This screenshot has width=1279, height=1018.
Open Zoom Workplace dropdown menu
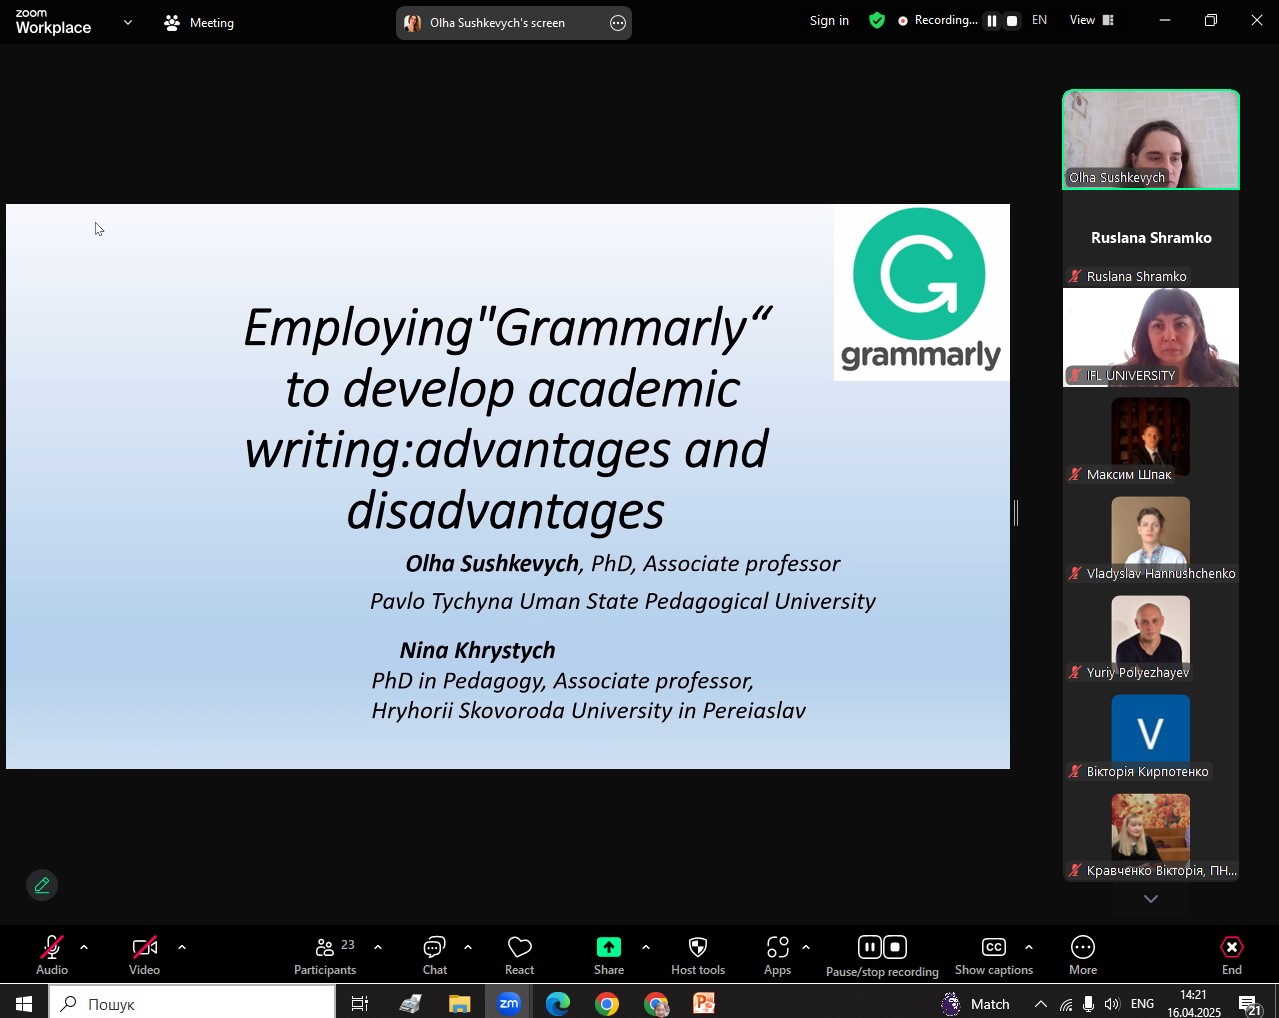pos(128,22)
